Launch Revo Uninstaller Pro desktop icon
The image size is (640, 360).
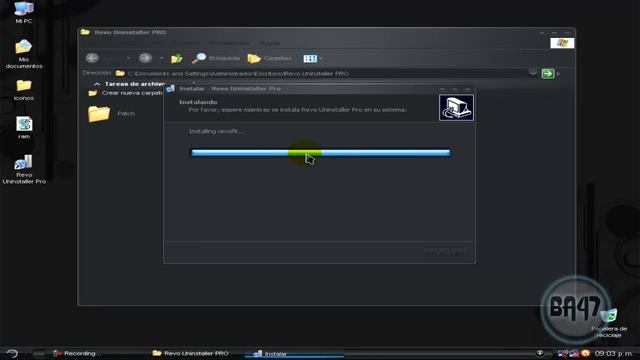pos(24,169)
